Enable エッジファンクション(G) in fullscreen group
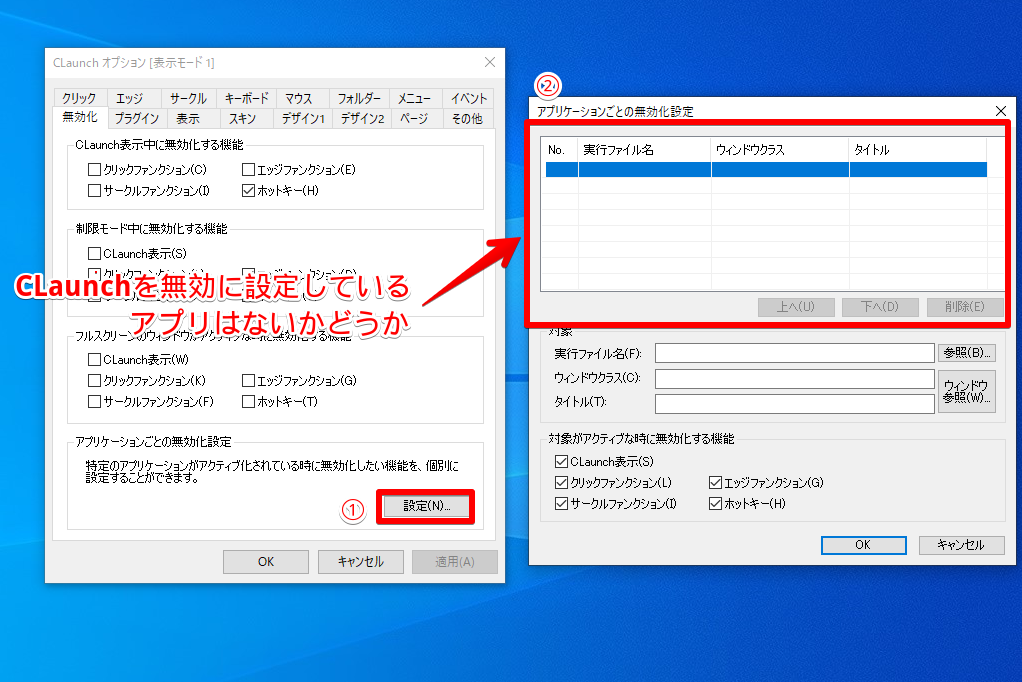 click(248, 380)
